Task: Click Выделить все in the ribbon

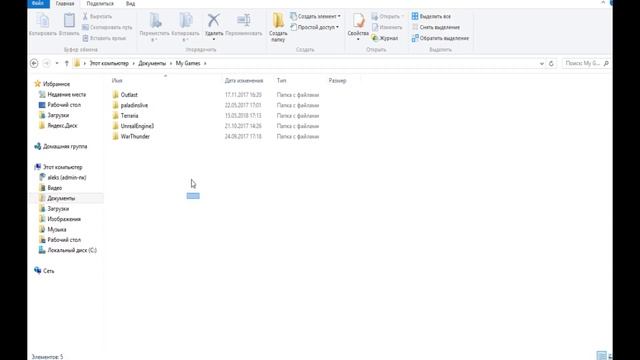Action: [x=431, y=16]
